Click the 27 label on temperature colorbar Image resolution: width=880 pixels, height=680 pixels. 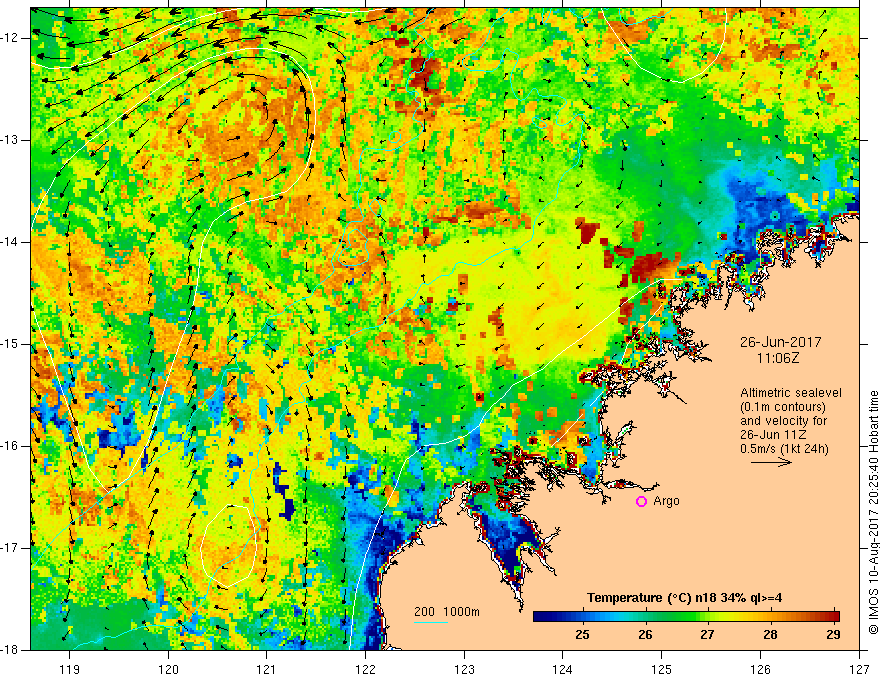click(x=707, y=635)
